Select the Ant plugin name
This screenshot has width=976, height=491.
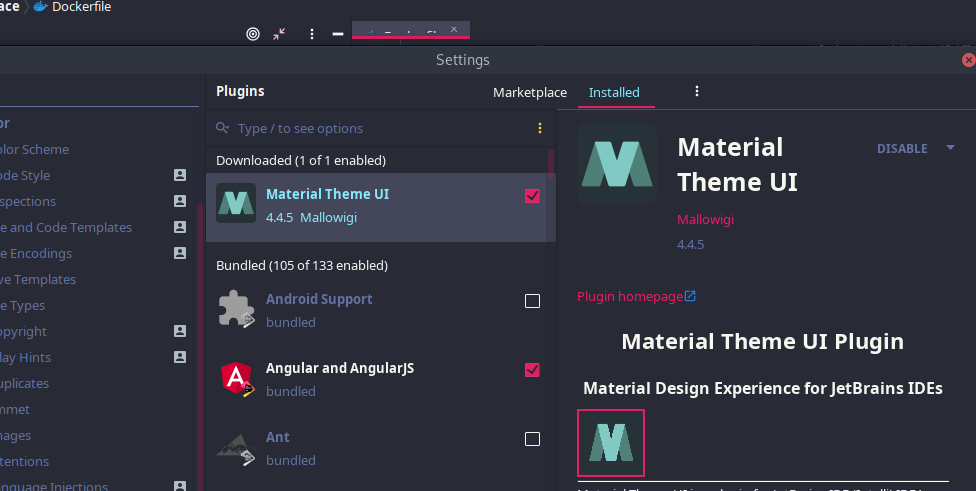pyautogui.click(x=278, y=437)
